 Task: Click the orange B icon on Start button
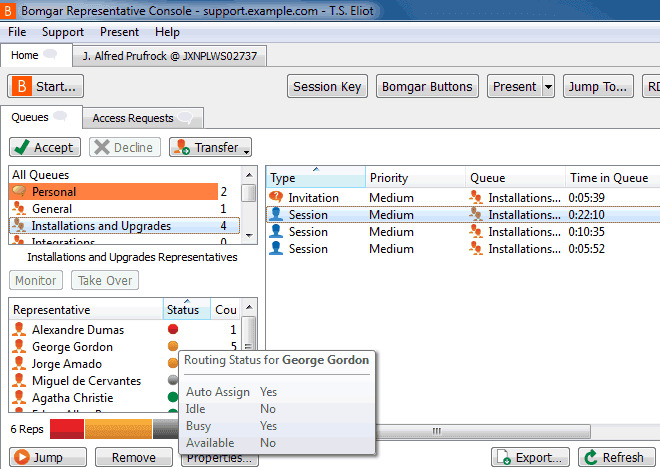pos(21,86)
